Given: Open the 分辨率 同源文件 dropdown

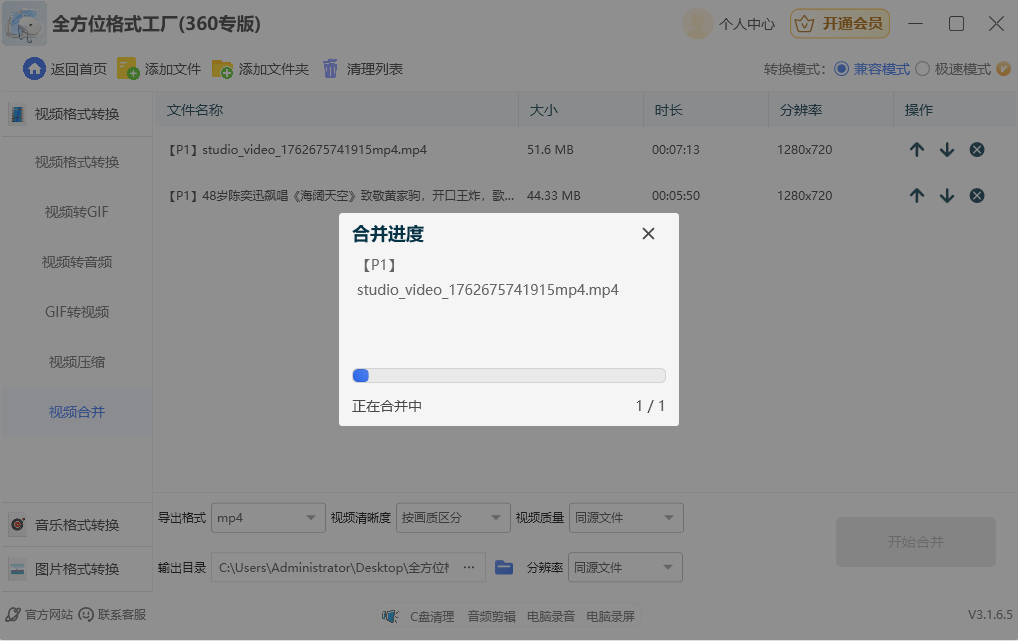Looking at the screenshot, I should pos(625,567).
